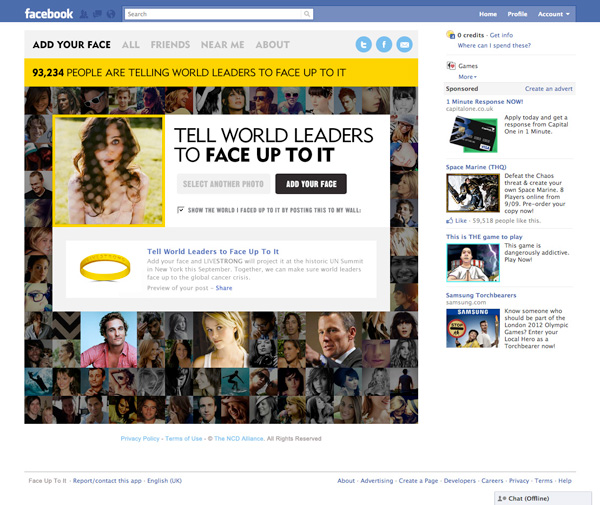Click the man in suit photo
Viewport: 600px width, 505px height.
tap(334, 340)
